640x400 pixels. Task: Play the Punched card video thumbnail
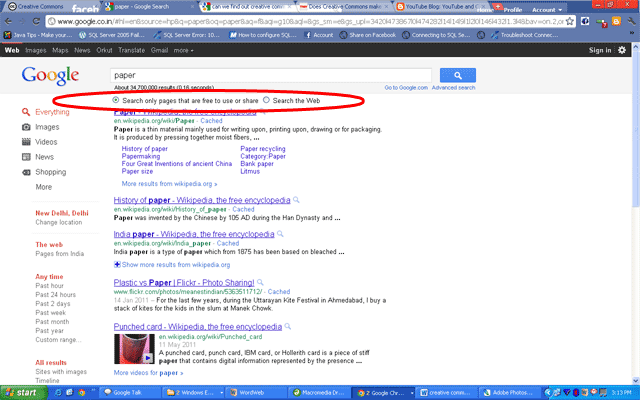(x=134, y=349)
